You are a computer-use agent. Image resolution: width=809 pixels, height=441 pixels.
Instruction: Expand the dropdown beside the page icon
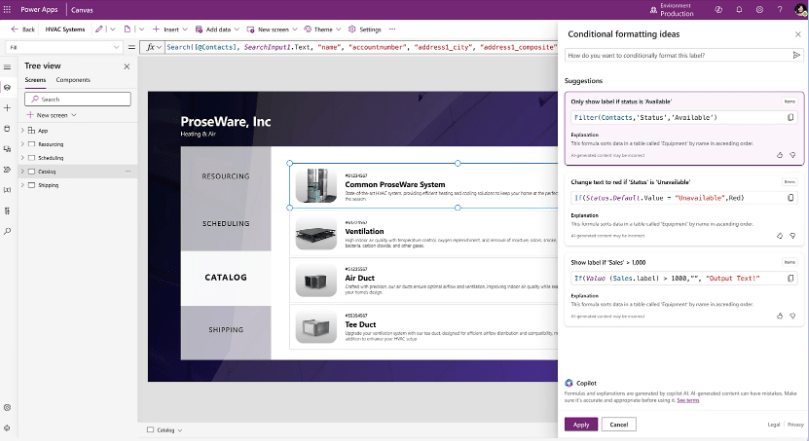pyautogui.click(x=141, y=29)
